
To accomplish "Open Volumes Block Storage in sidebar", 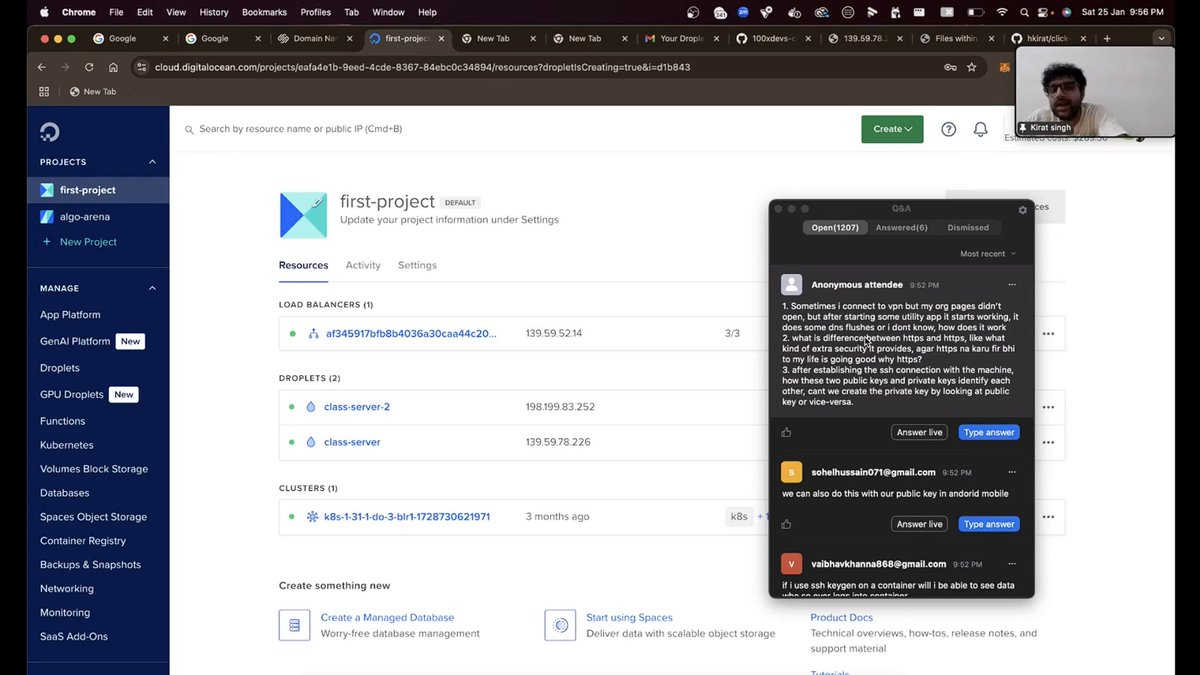I will coord(94,469).
